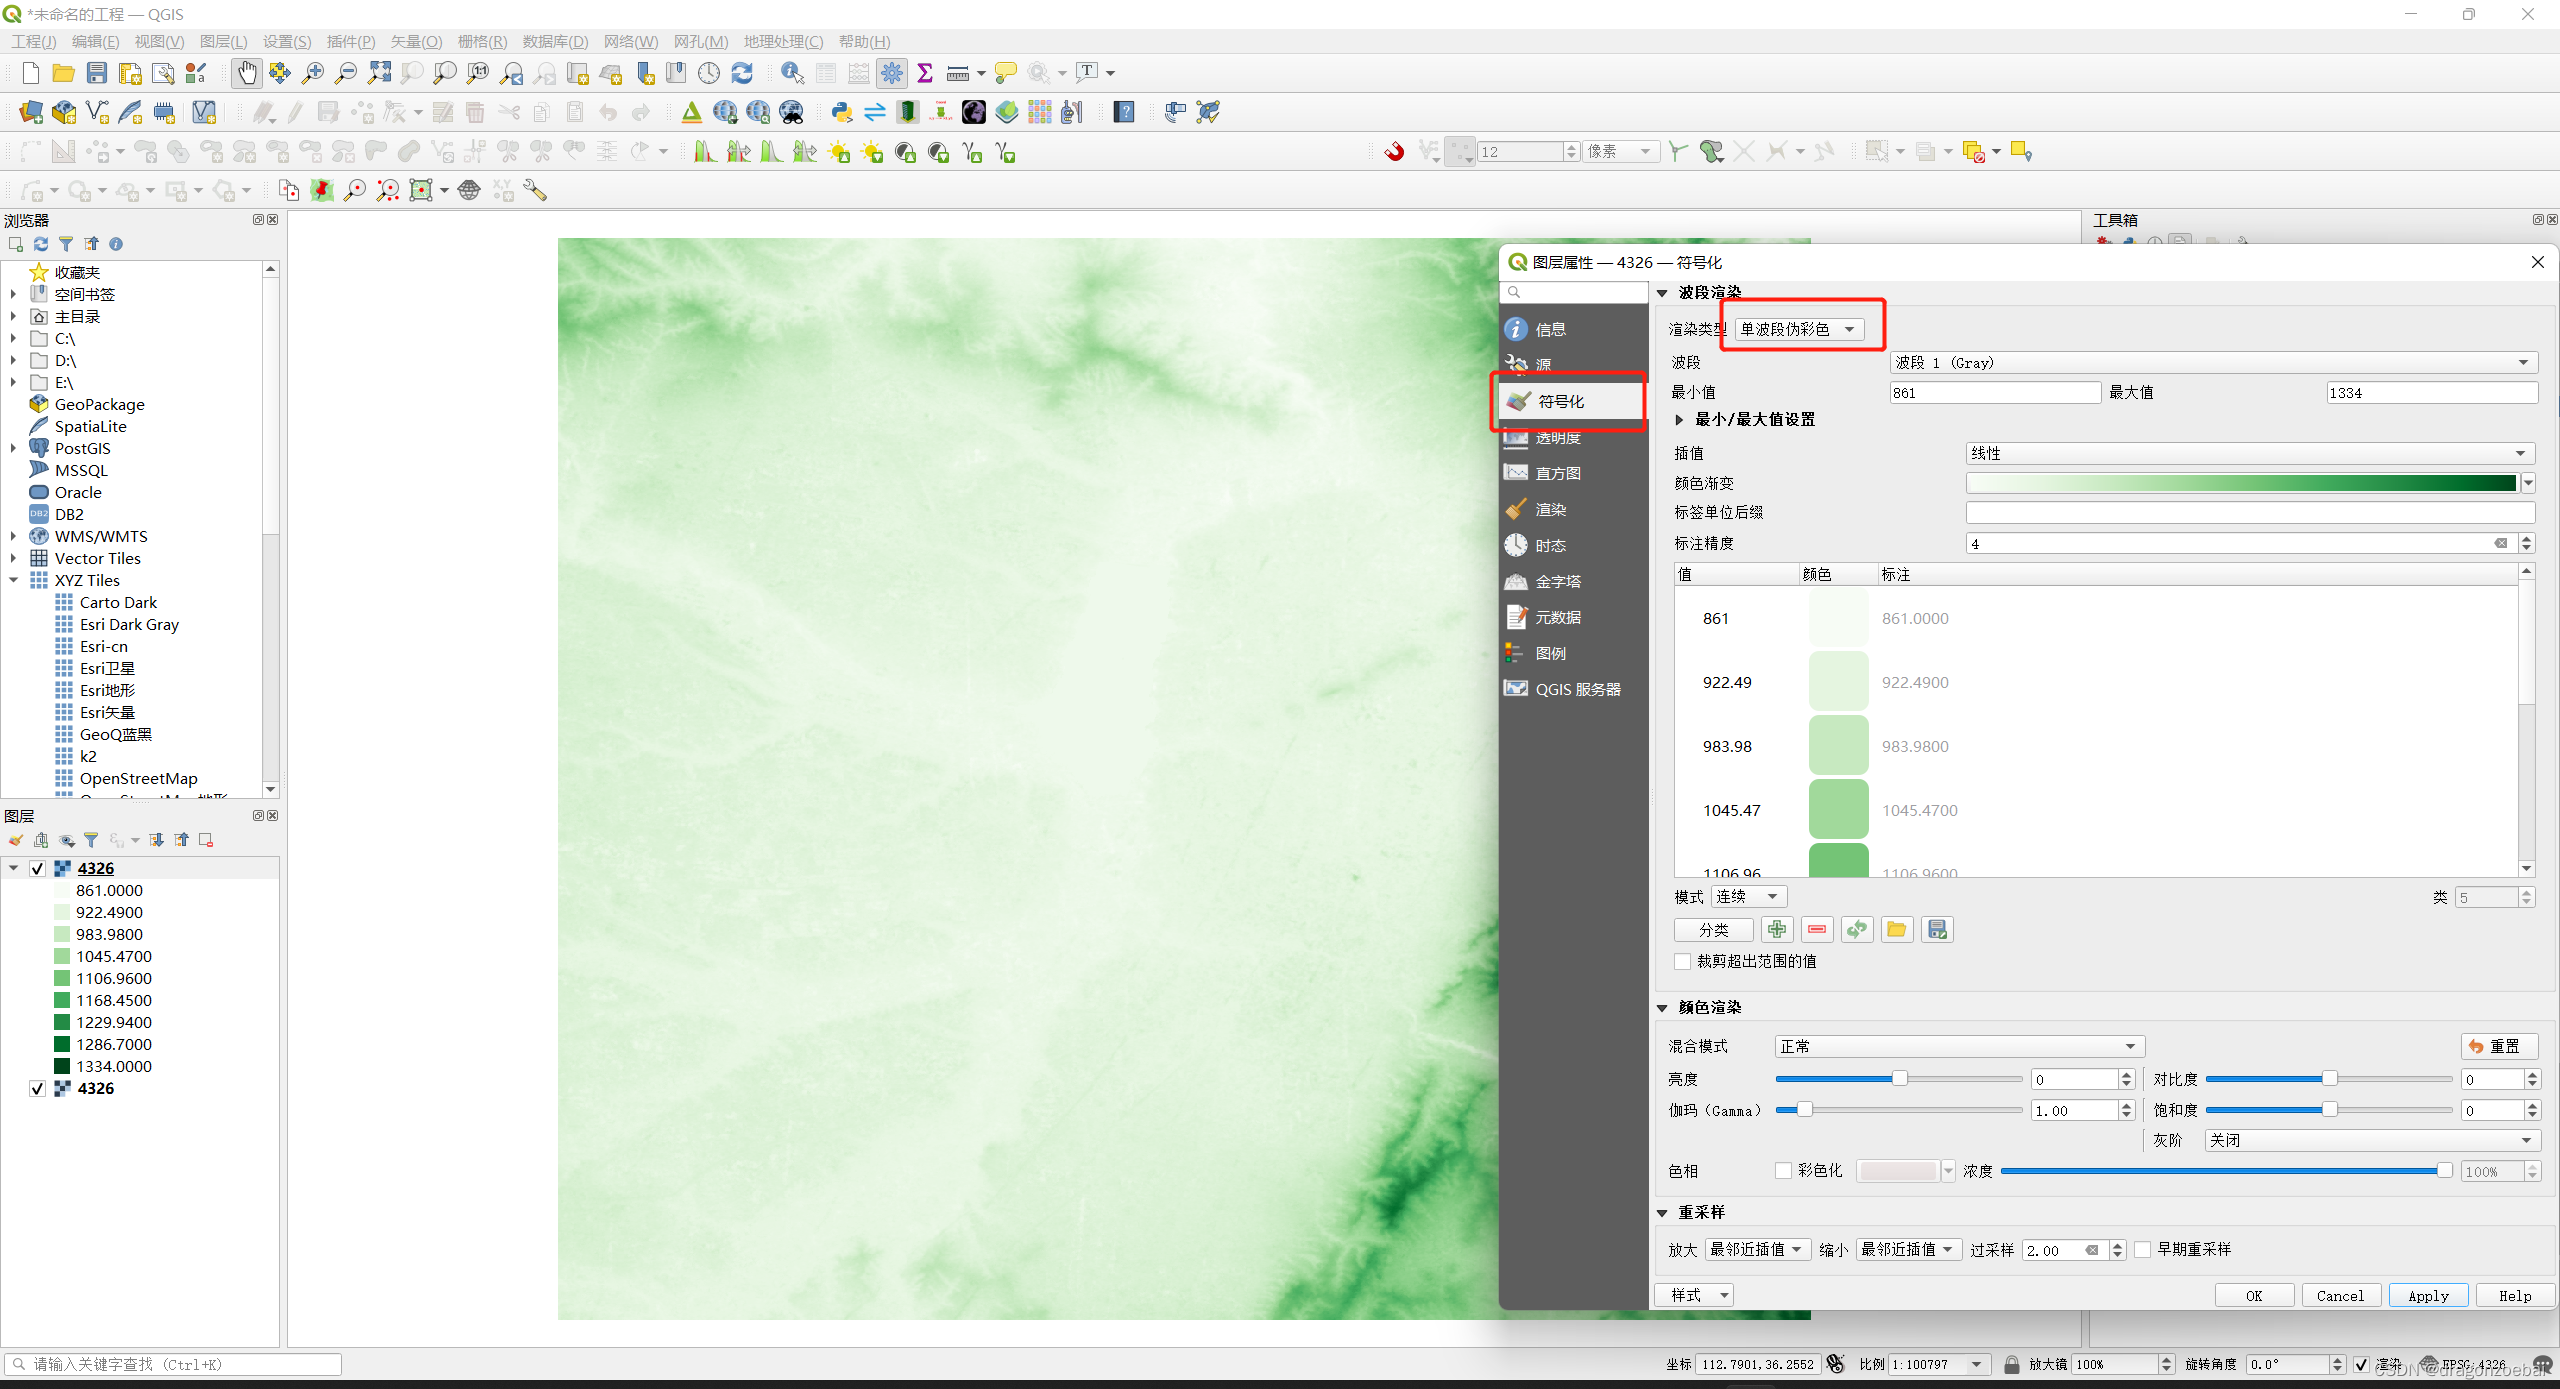Switch to the 直方图 tab

click(x=1556, y=472)
